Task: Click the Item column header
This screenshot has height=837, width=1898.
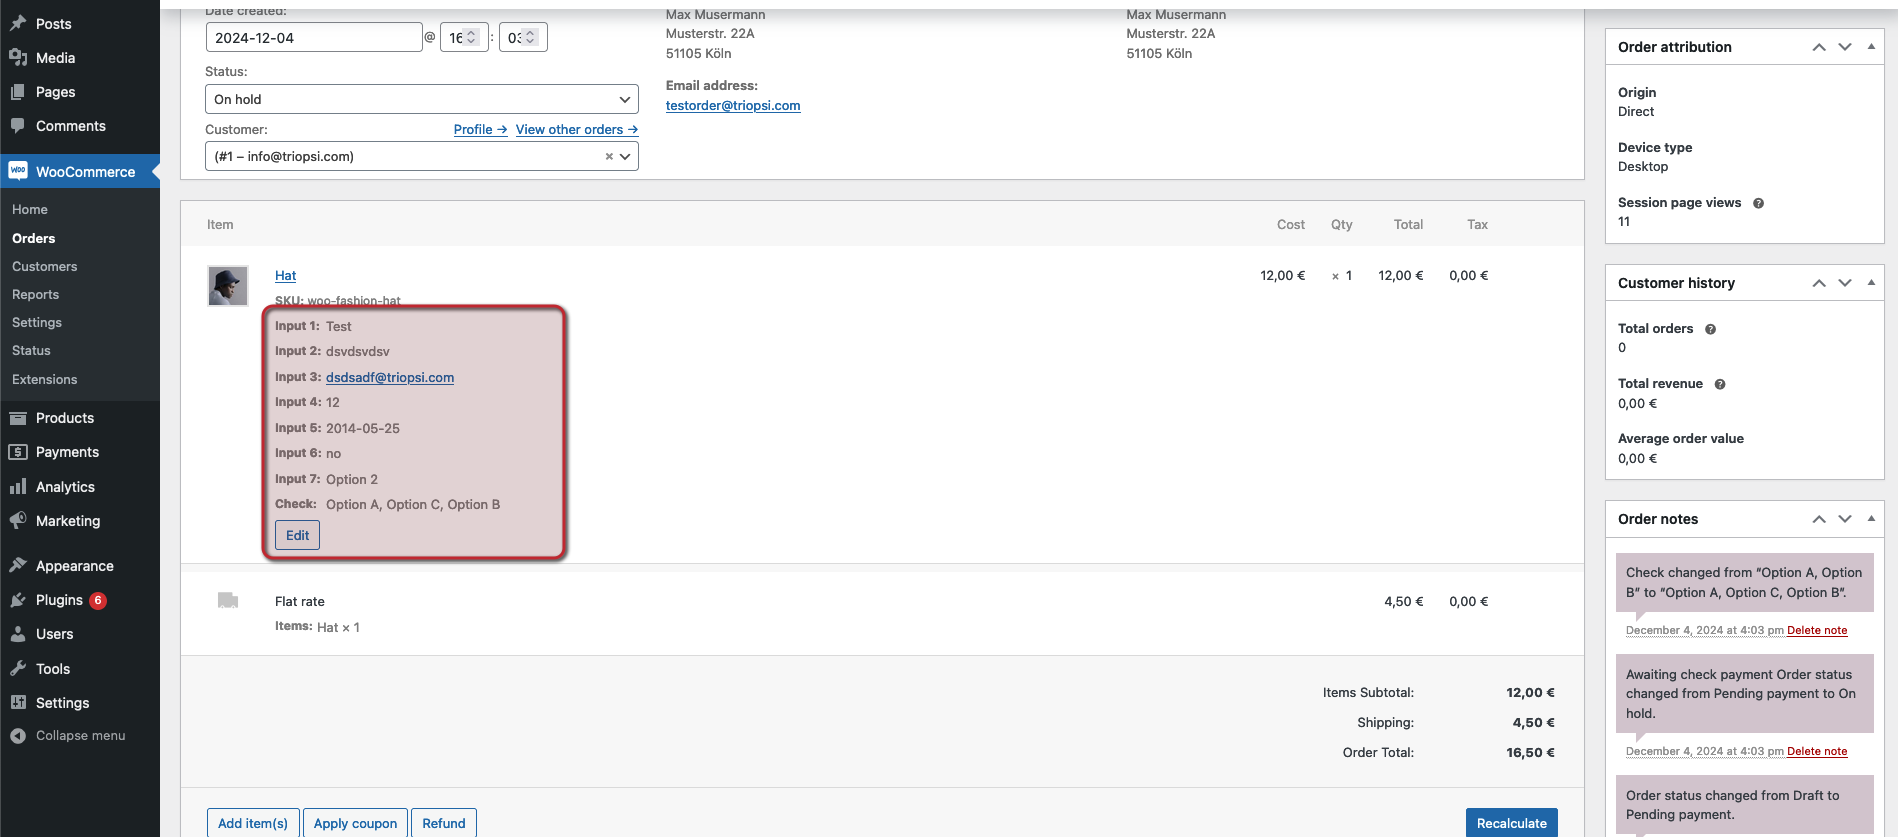Action: (220, 225)
